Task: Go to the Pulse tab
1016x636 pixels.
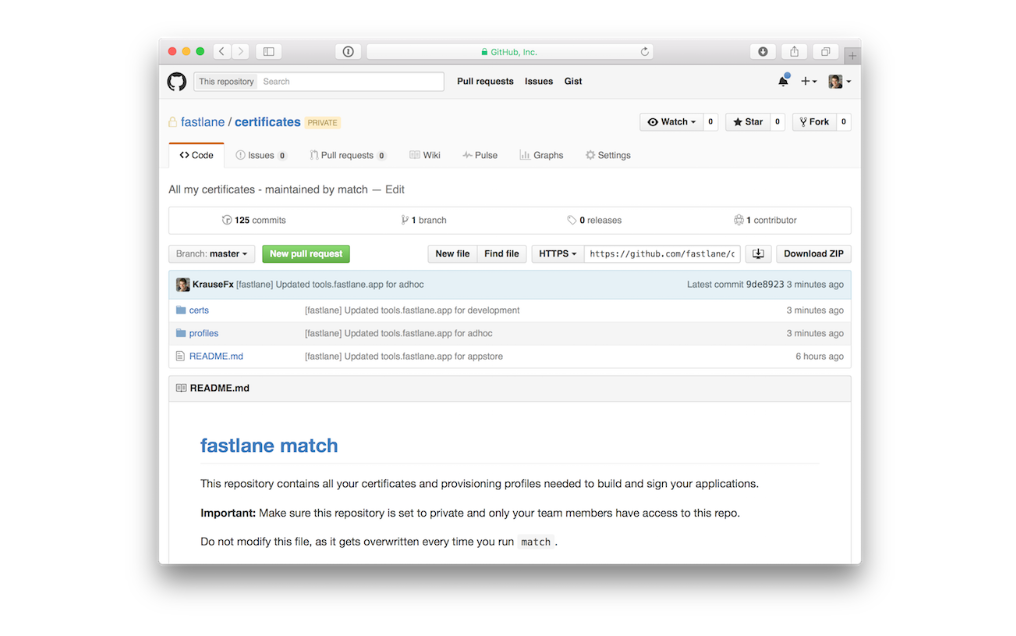Action: coord(480,155)
